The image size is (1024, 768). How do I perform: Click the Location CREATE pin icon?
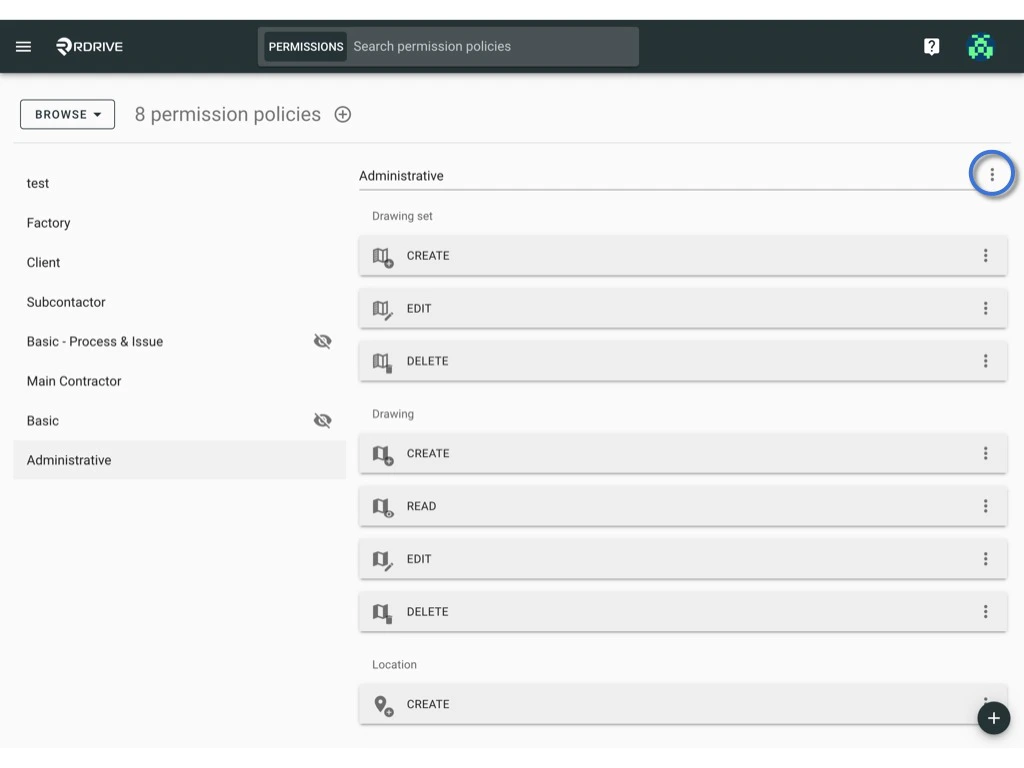pos(382,705)
